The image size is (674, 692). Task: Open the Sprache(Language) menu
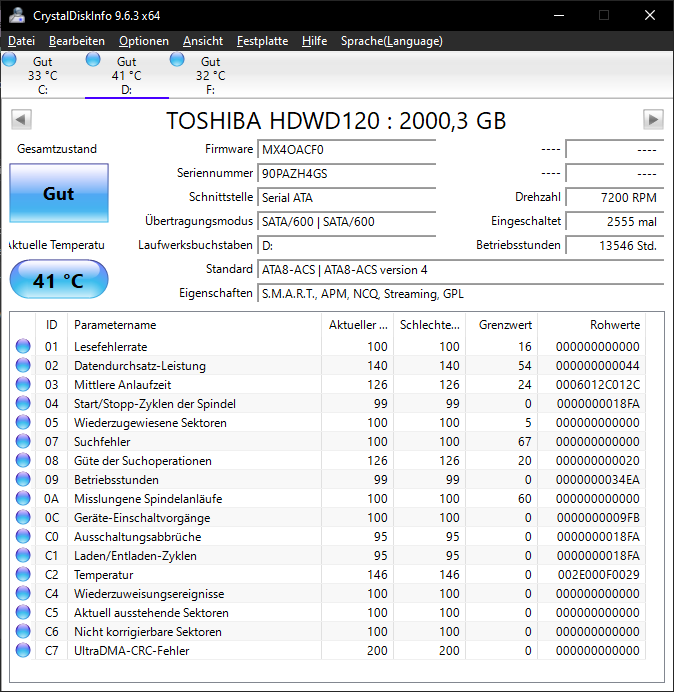[x=392, y=41]
